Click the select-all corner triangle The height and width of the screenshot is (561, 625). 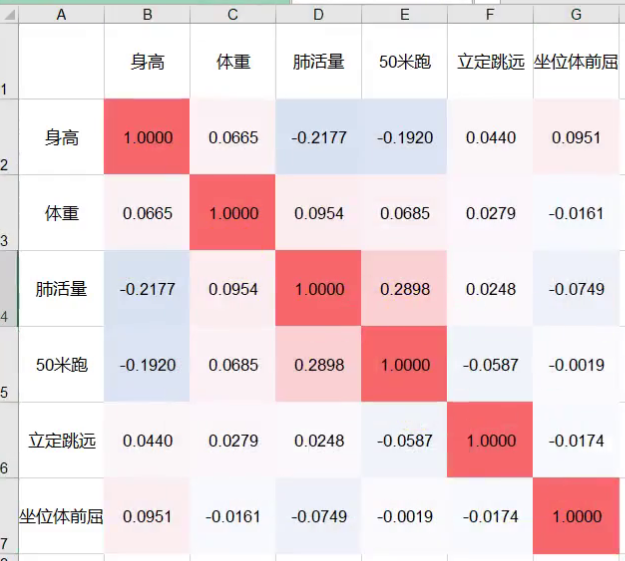coord(9,15)
